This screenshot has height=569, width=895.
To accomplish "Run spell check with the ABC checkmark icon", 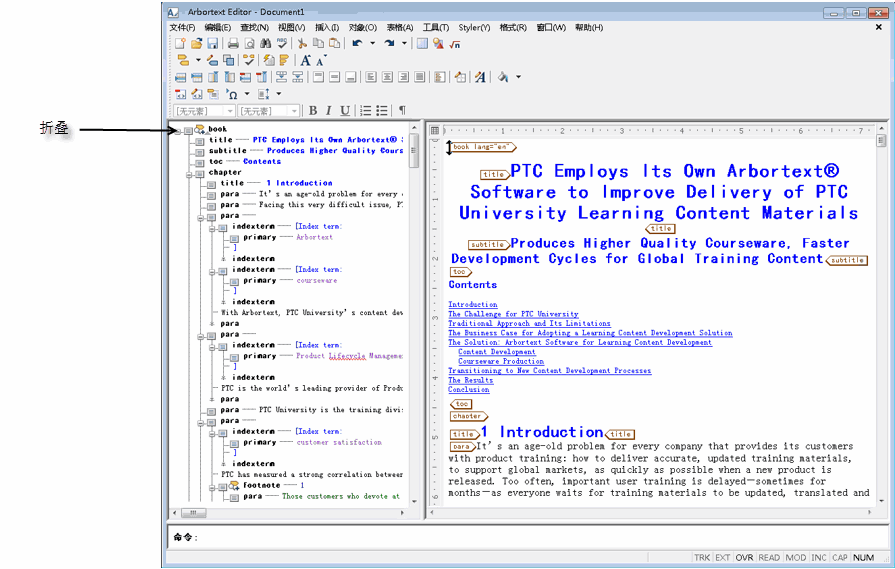I will (282, 43).
